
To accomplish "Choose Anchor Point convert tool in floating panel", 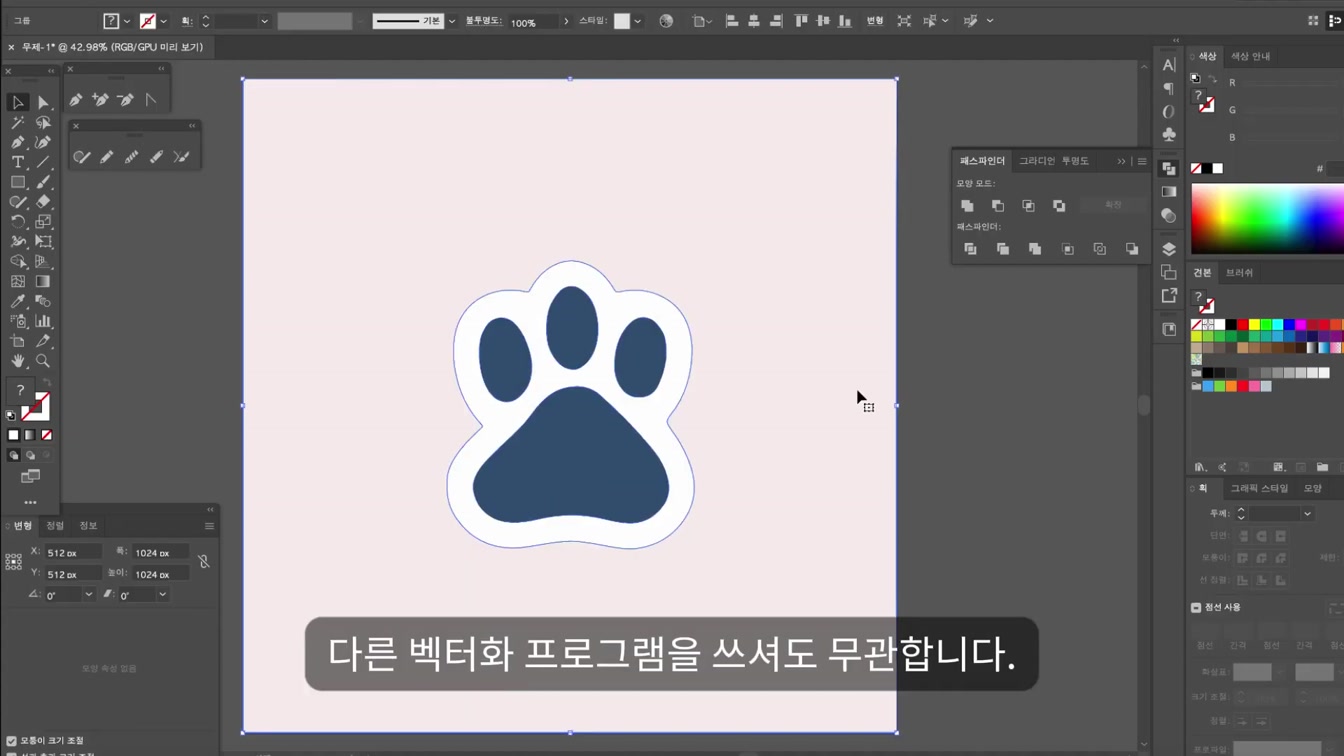I will 150,99.
